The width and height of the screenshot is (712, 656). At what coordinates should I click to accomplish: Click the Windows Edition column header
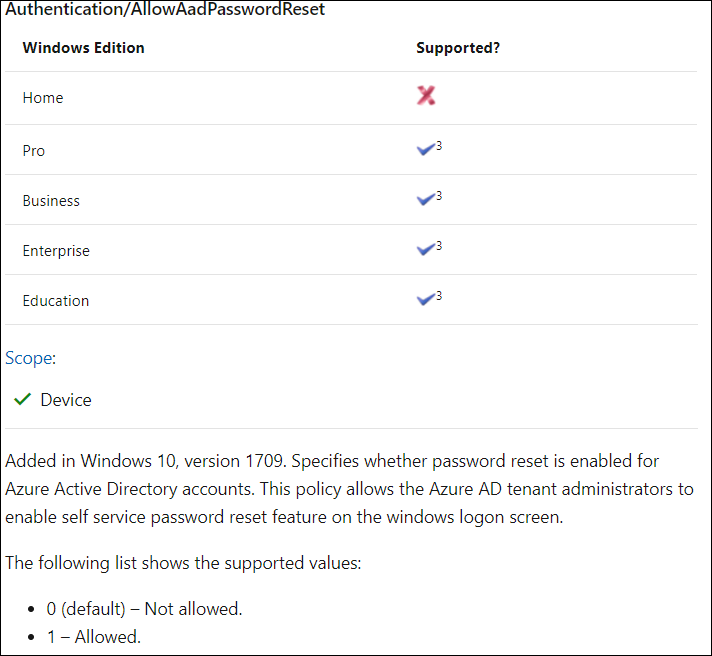tap(83, 48)
